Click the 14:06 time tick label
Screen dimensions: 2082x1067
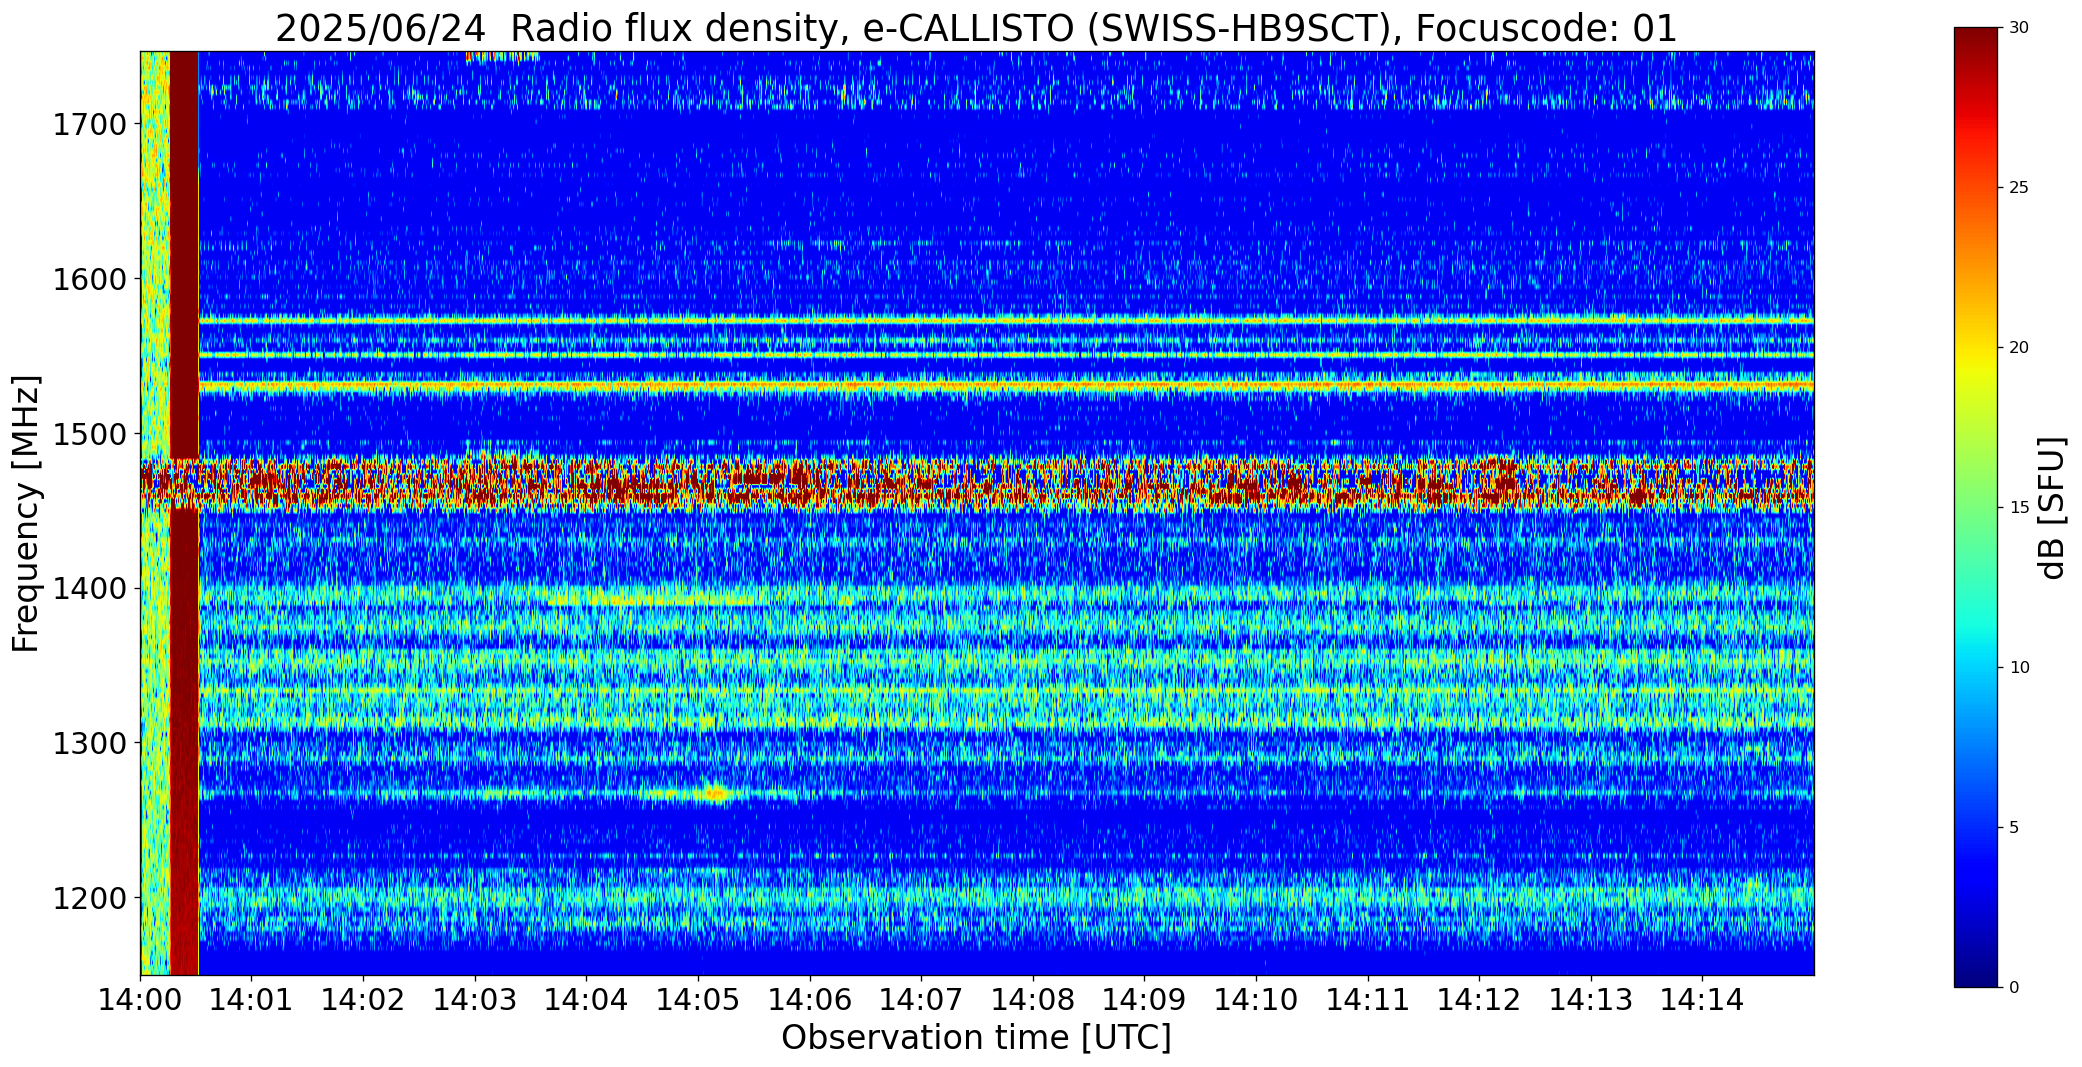pyautogui.click(x=810, y=1000)
